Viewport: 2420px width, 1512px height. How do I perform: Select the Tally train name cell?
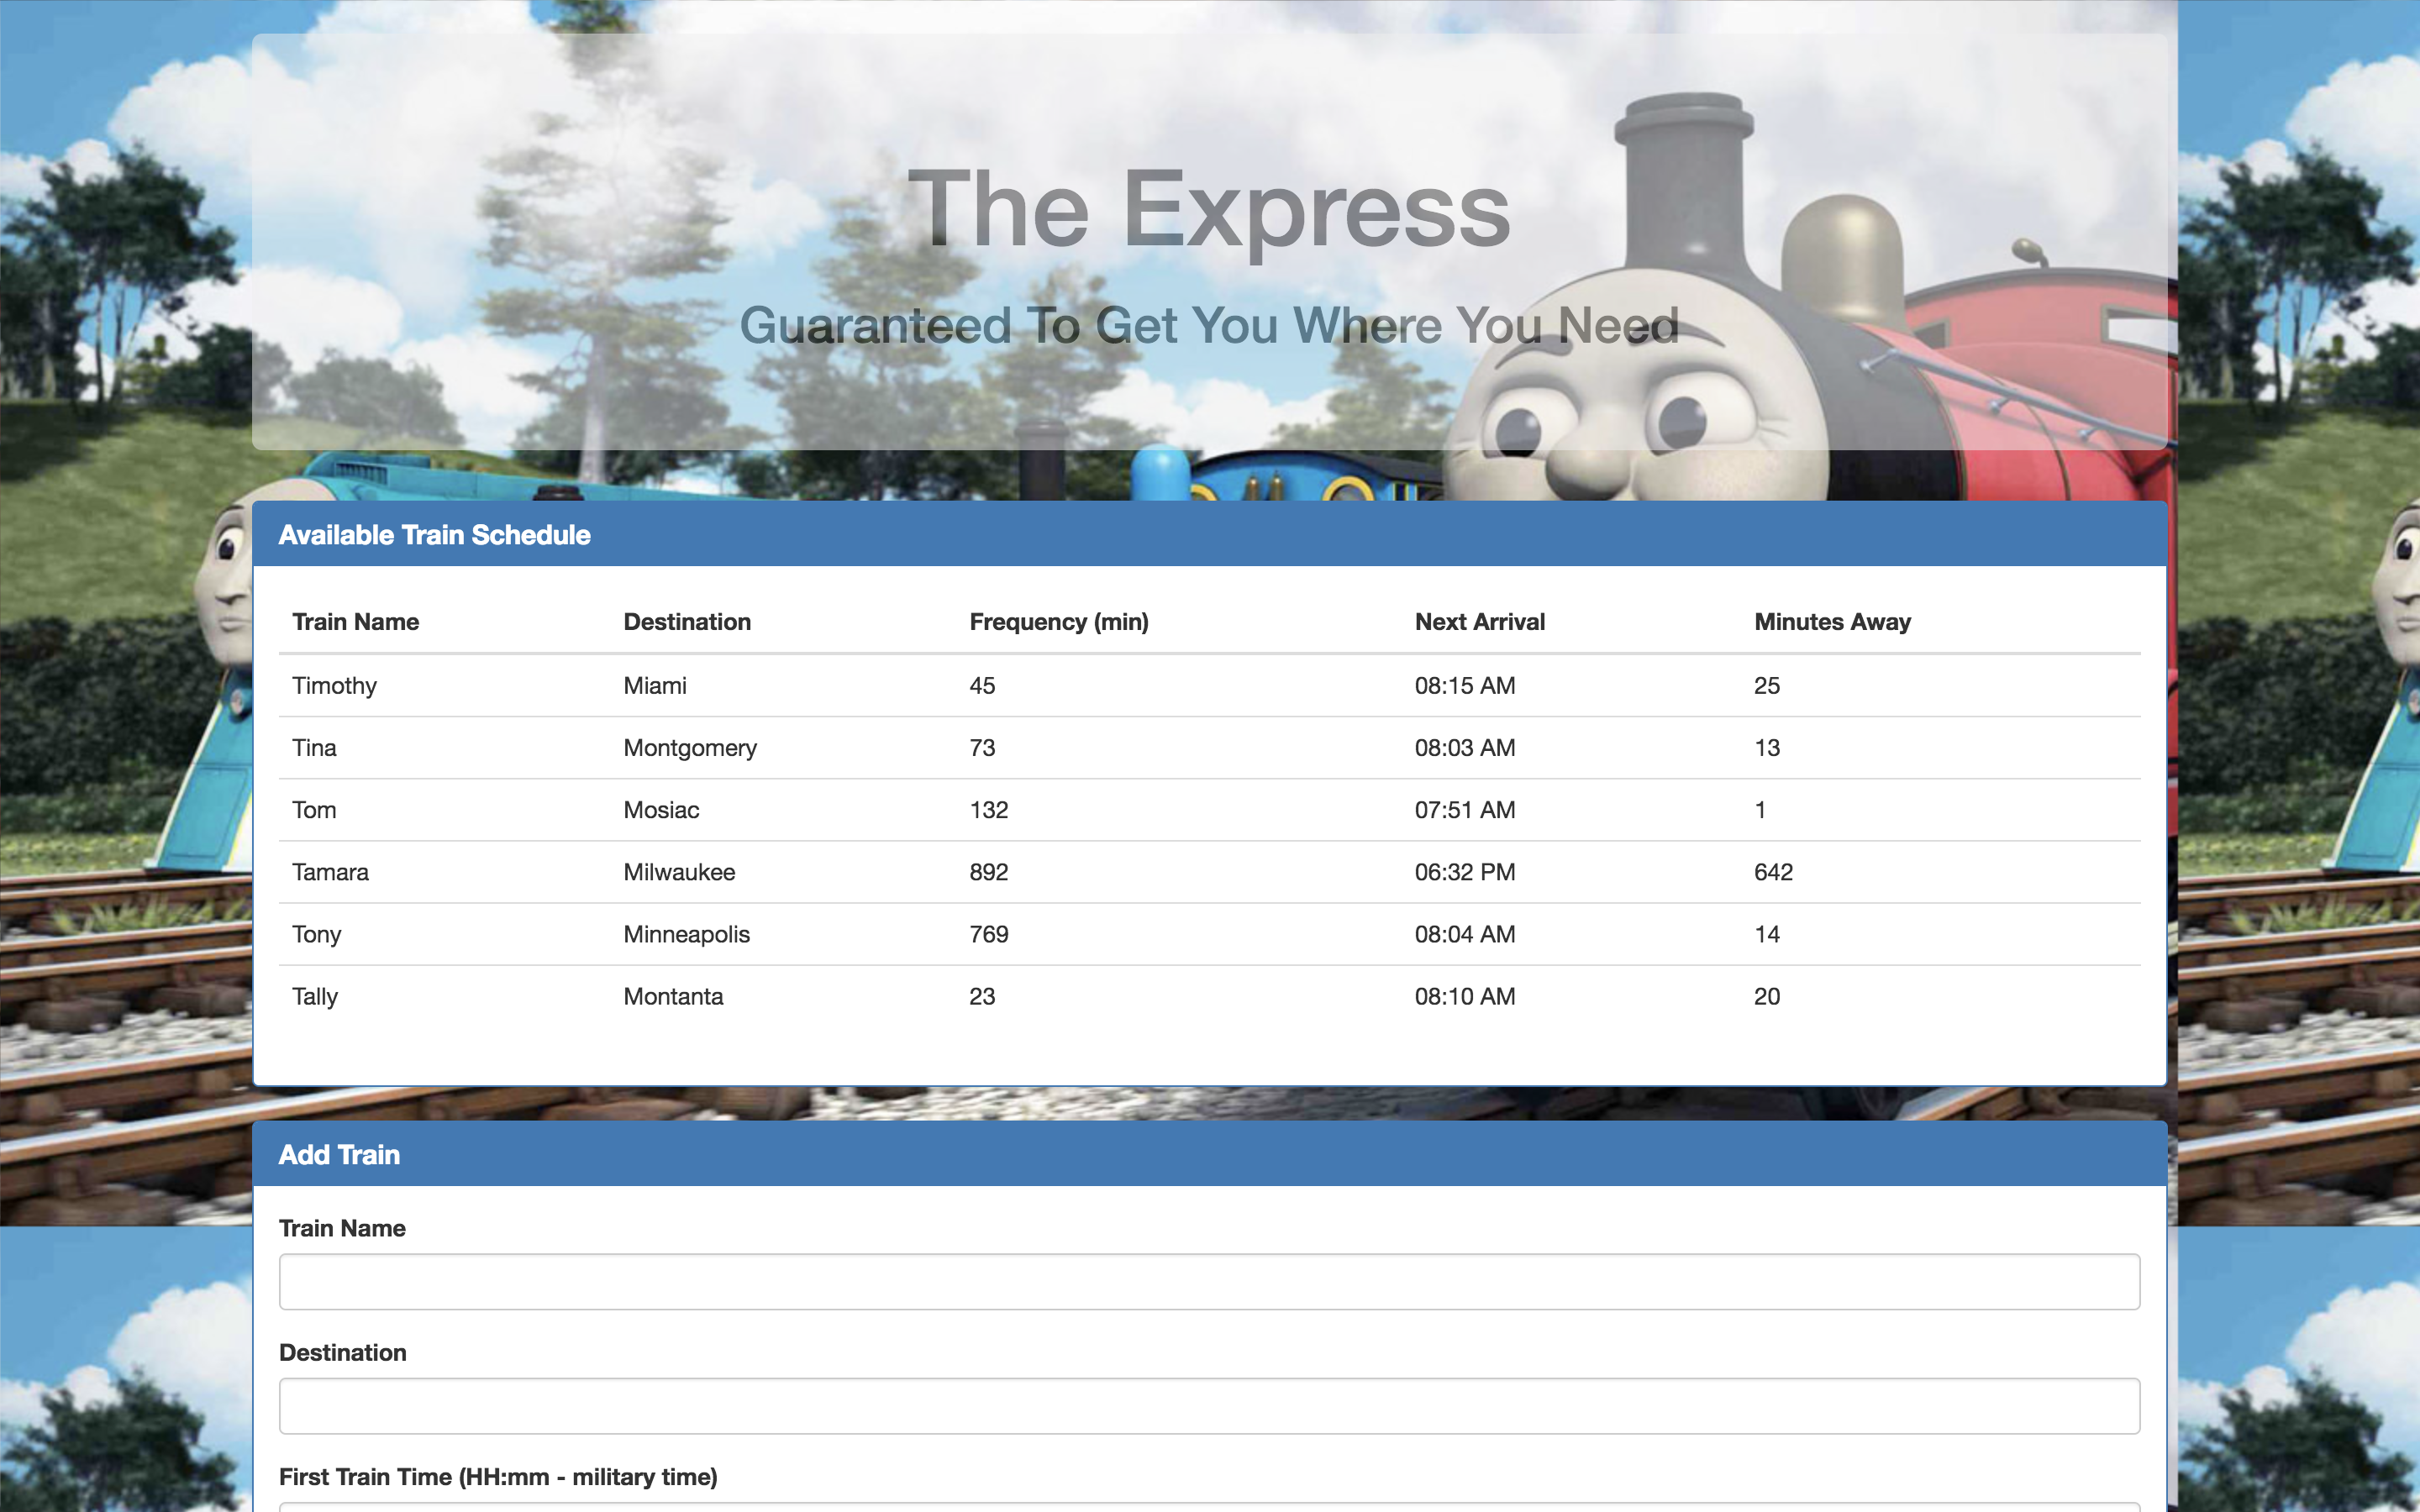(x=315, y=996)
